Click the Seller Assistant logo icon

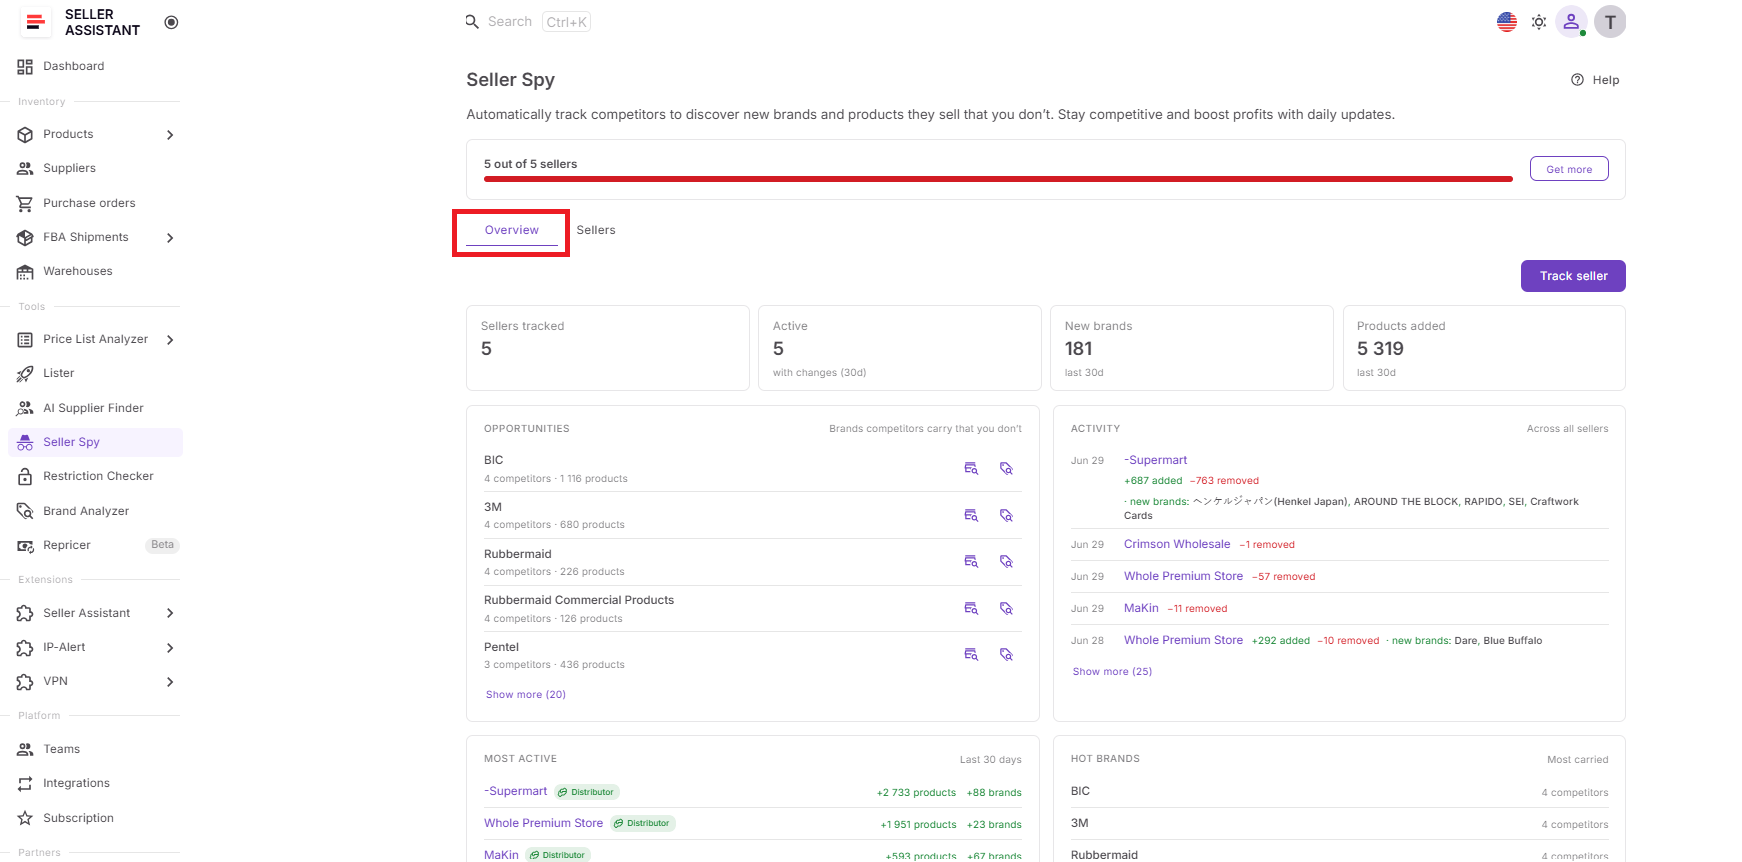tap(35, 22)
